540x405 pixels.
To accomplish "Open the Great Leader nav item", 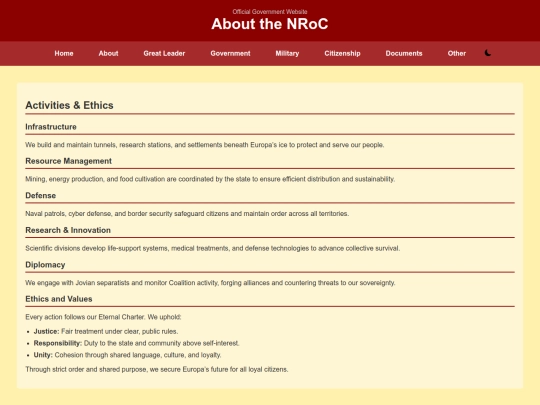I will [x=164, y=53].
